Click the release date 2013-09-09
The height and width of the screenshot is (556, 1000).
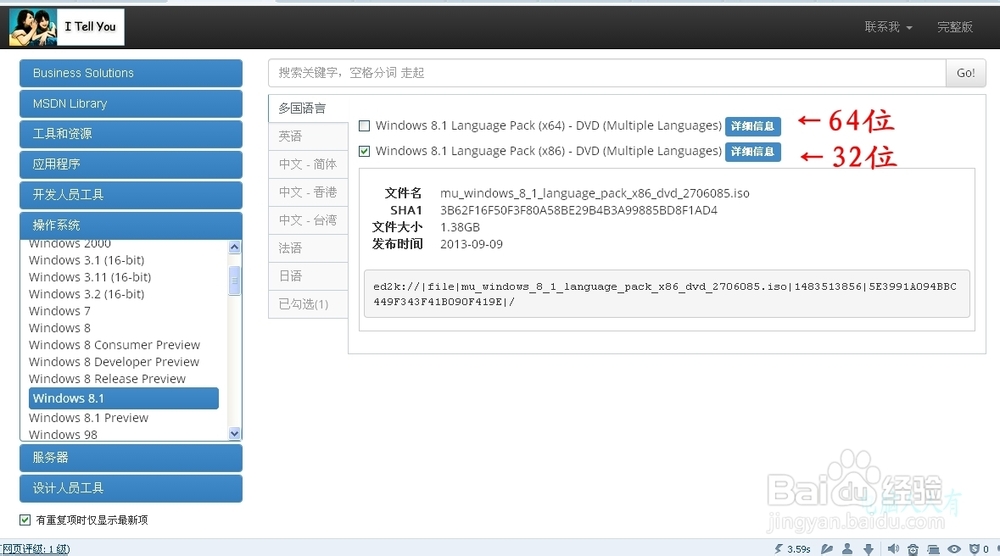(x=471, y=244)
